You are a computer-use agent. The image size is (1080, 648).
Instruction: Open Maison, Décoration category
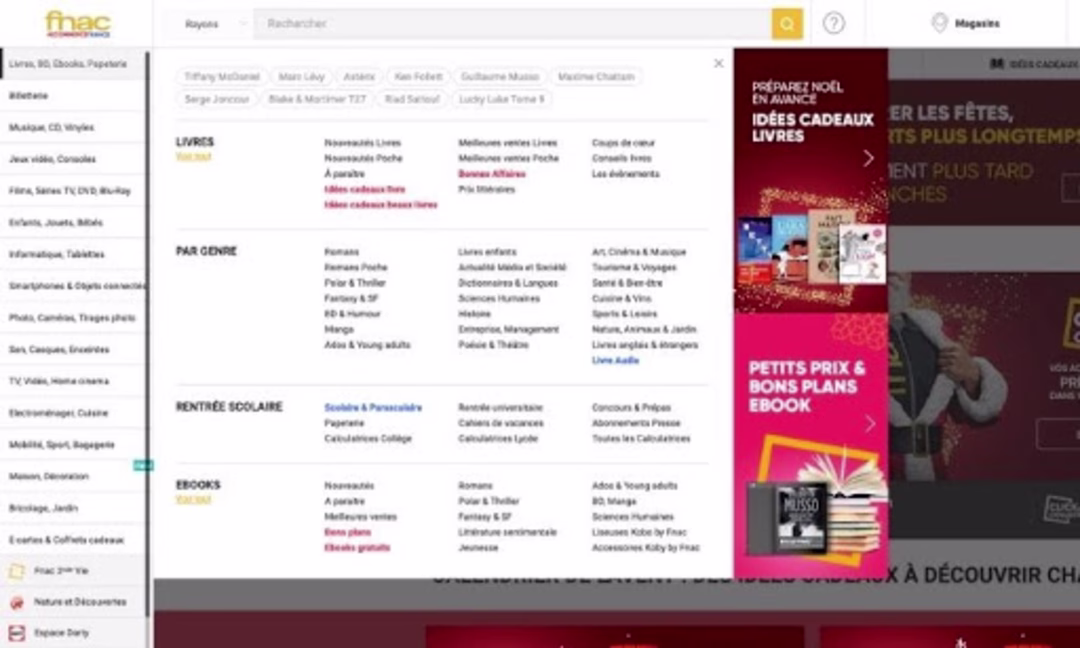click(72, 476)
